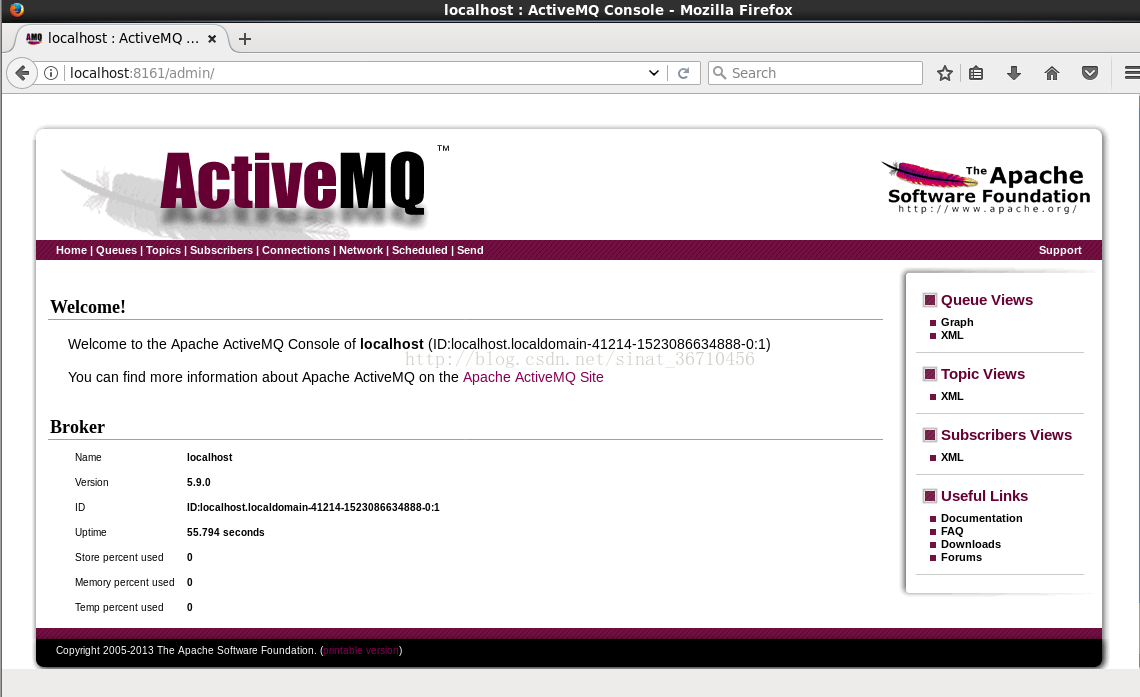Open the printable version of the page
Image resolution: width=1140 pixels, height=697 pixels.
[360, 650]
